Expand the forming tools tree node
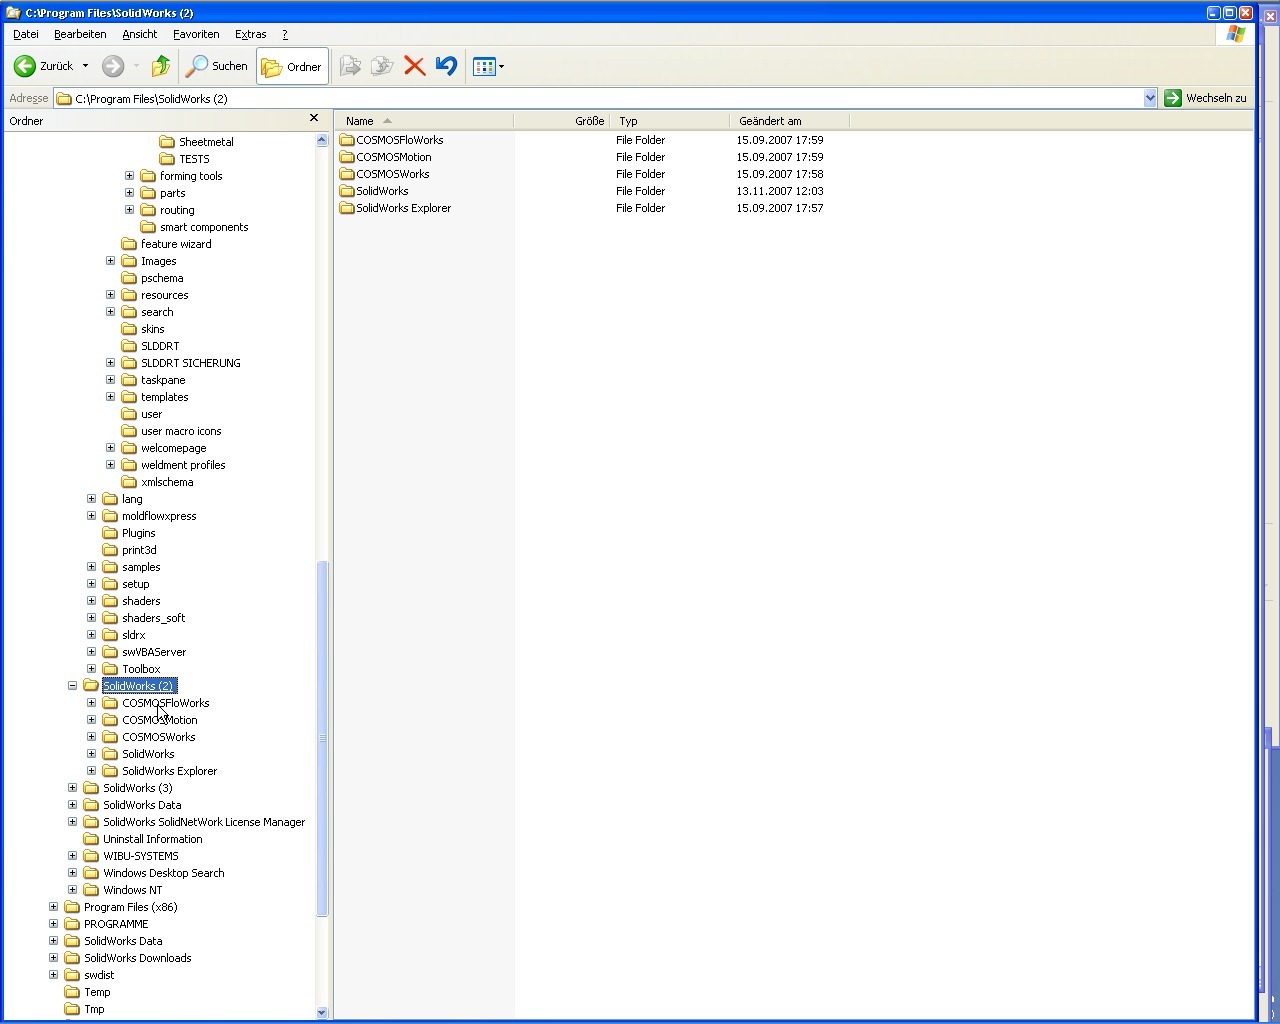Screen dimensions: 1280x1024 (129, 176)
